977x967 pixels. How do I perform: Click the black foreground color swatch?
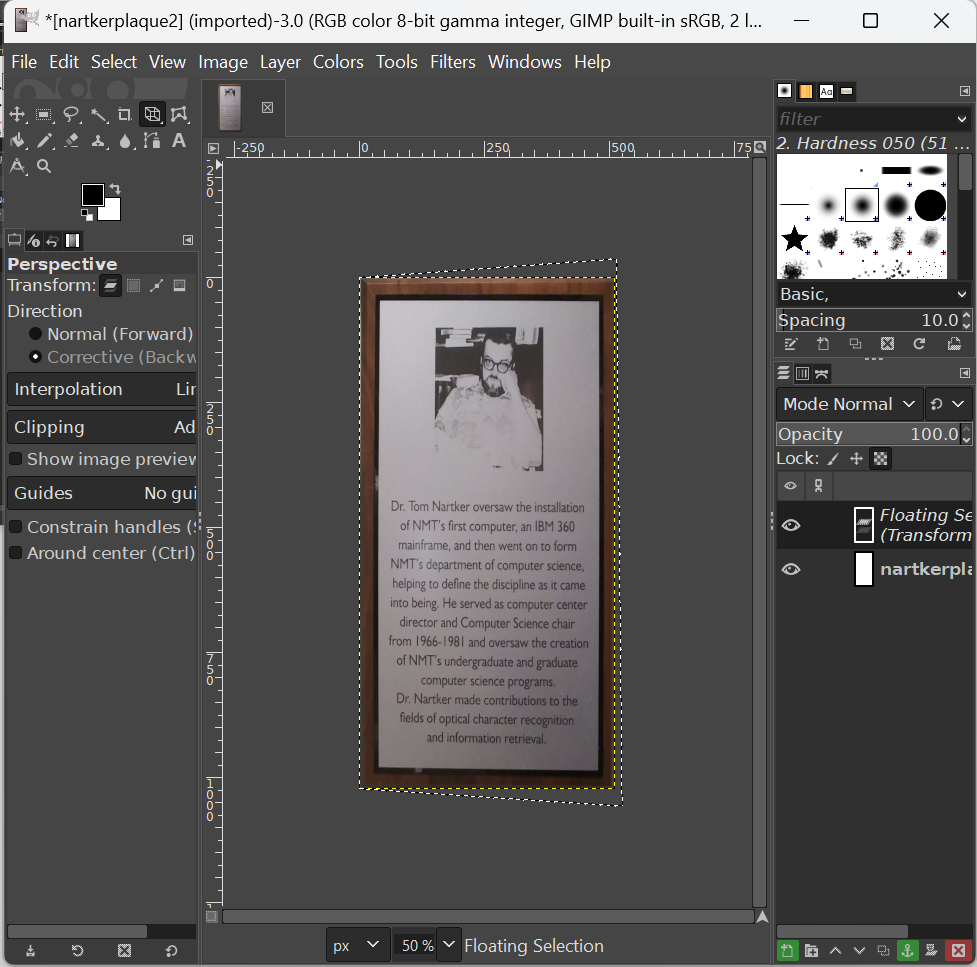tap(92, 195)
